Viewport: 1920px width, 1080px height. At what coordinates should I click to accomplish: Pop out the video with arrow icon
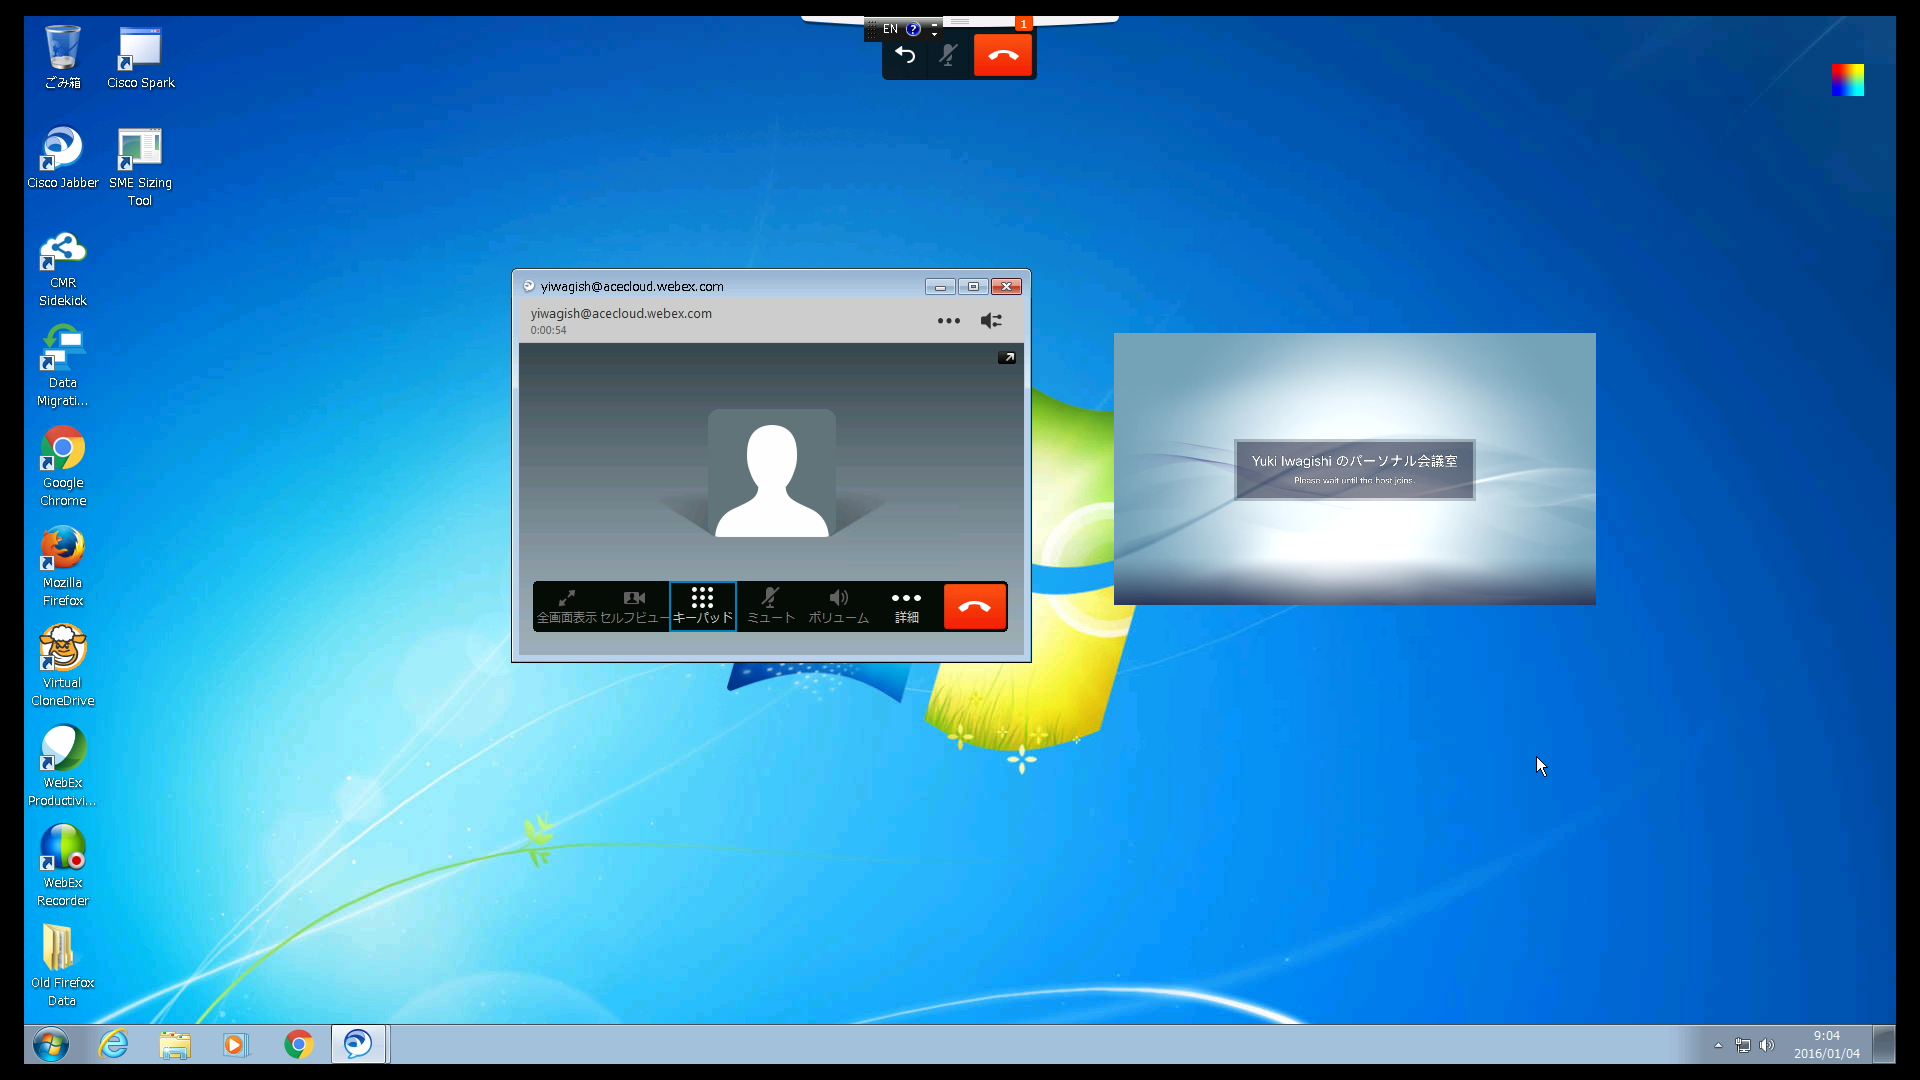click(1007, 358)
